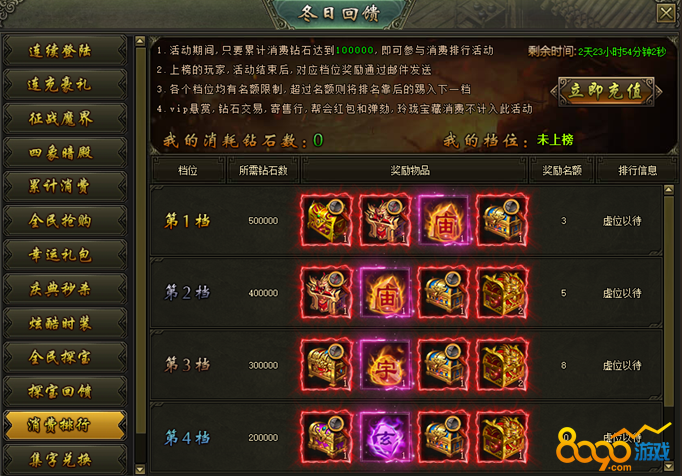Viewport: 682px width, 476px height.
Task: Click 虚位以待 ranking info for 第1档
Action: tap(622, 221)
